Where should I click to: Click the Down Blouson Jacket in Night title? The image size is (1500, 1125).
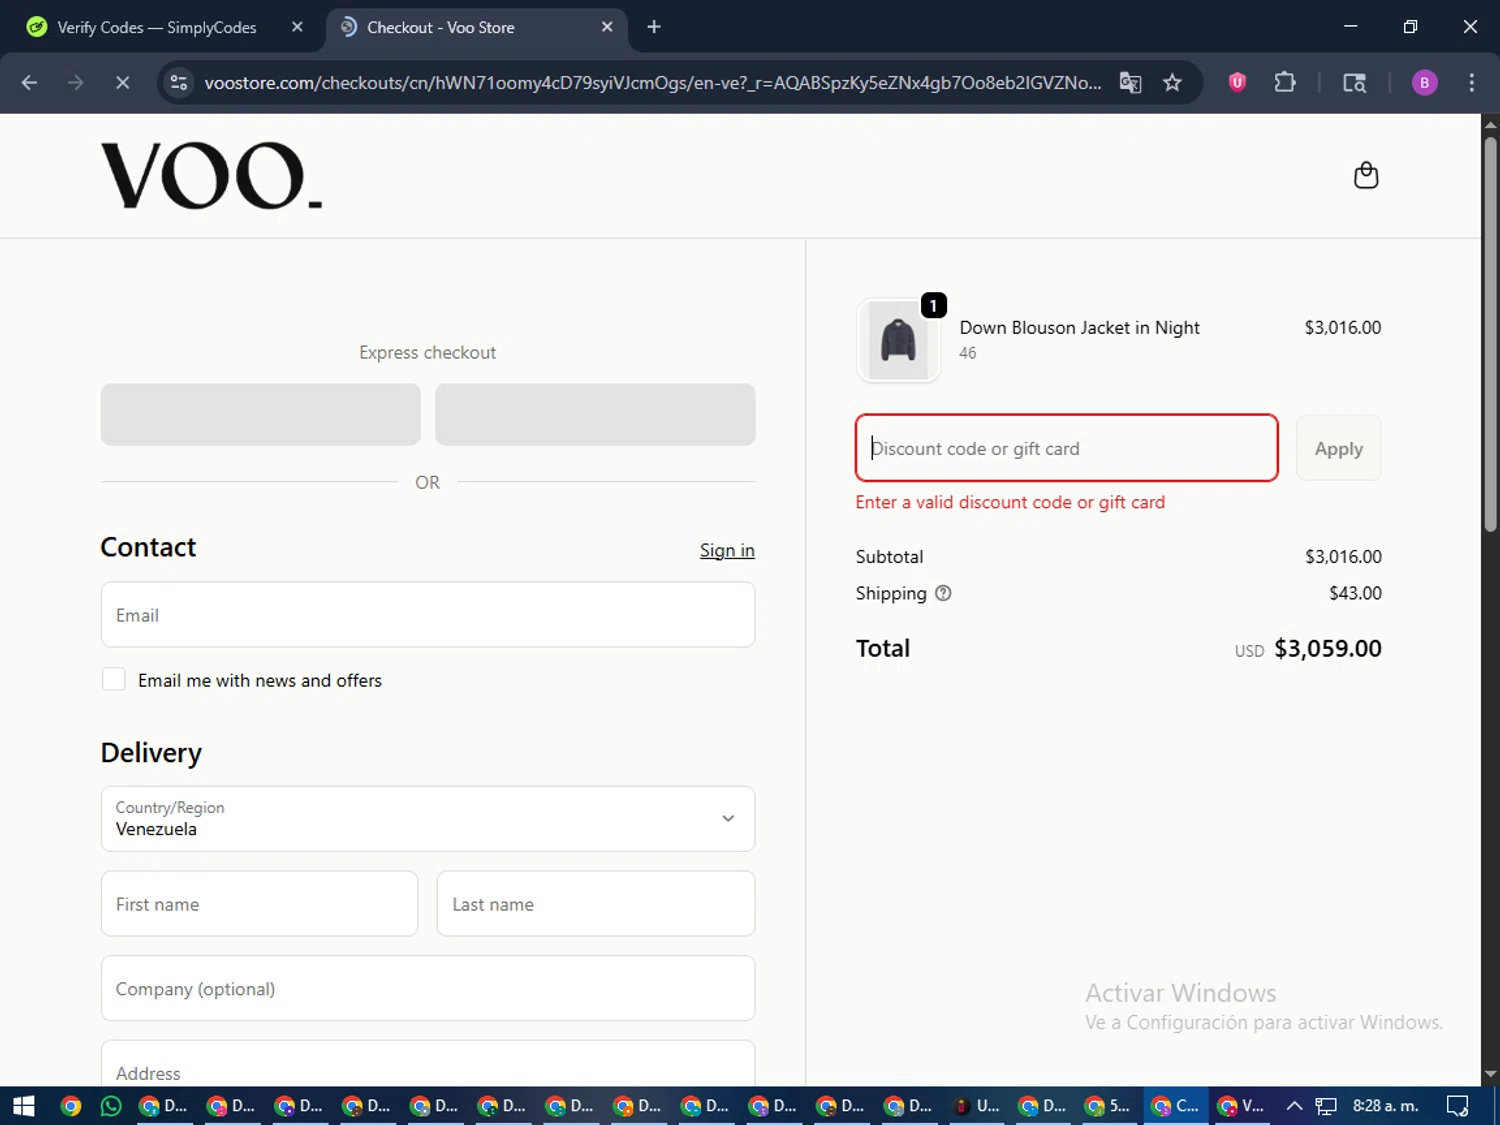tap(1079, 328)
